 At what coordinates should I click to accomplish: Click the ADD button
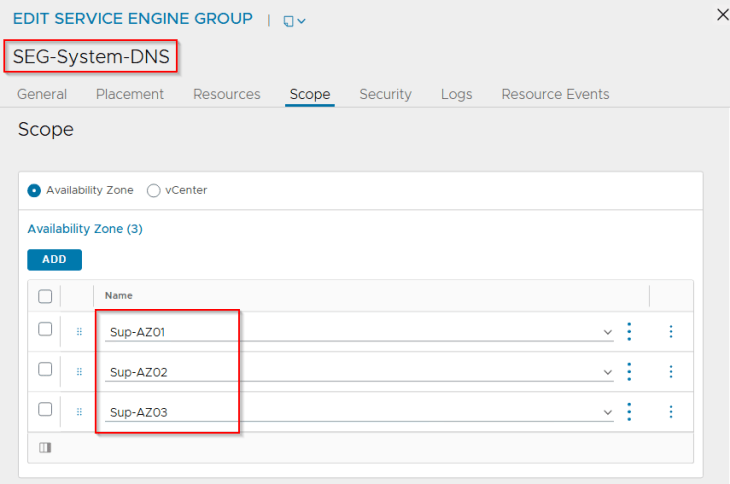tap(54, 259)
